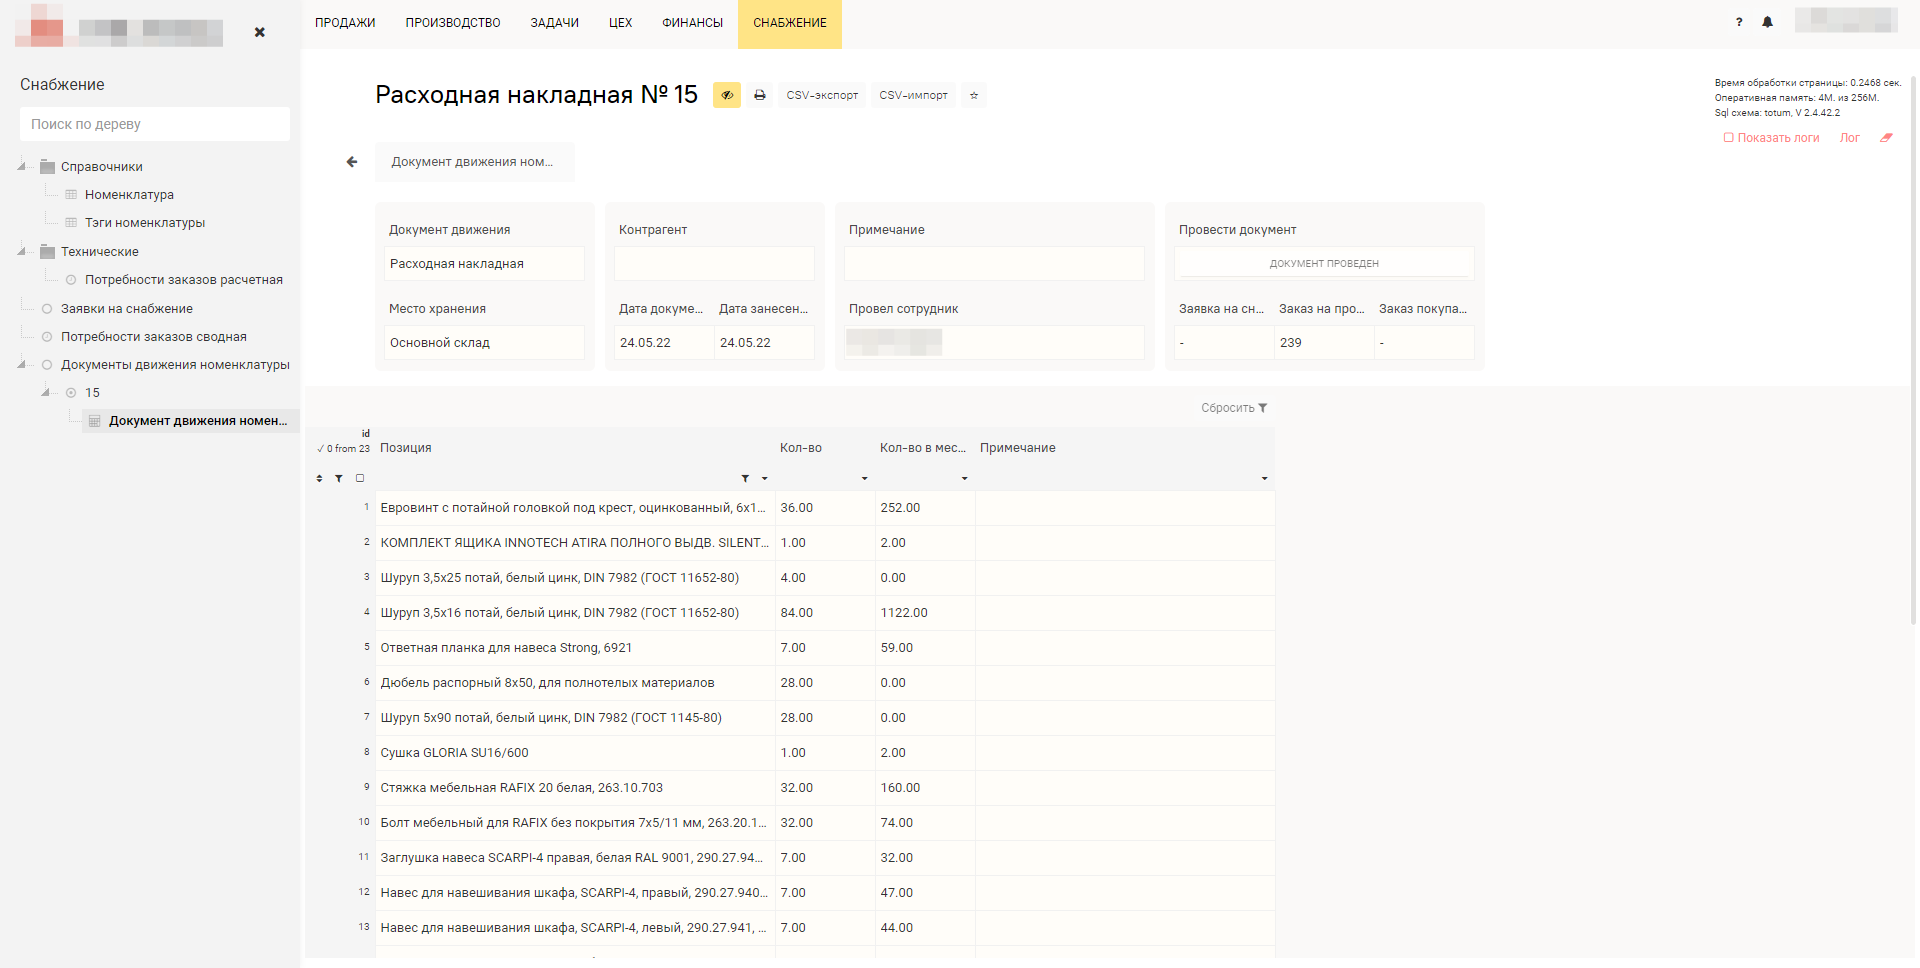
Task: Click the Сбросить filter reset button
Action: click(1234, 408)
